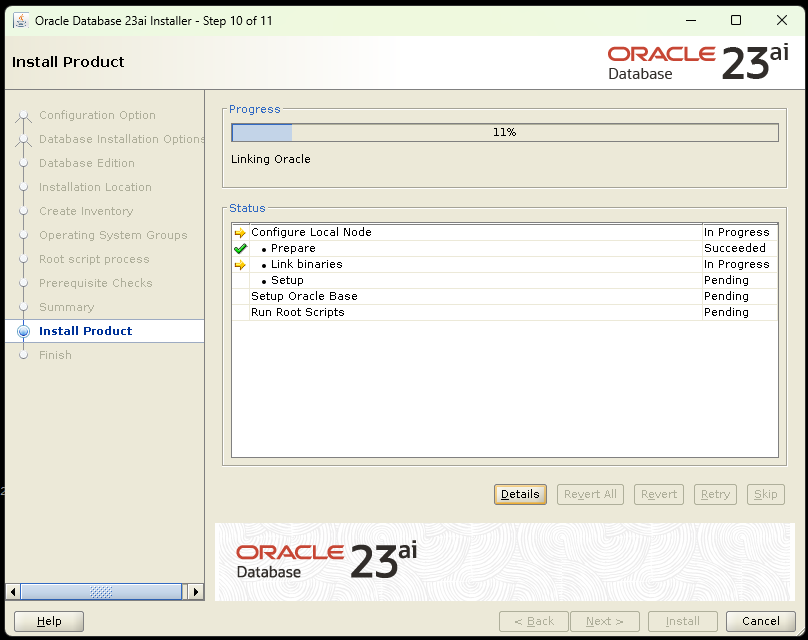Click the Revert All button
This screenshot has height=640, width=808.
(x=590, y=494)
